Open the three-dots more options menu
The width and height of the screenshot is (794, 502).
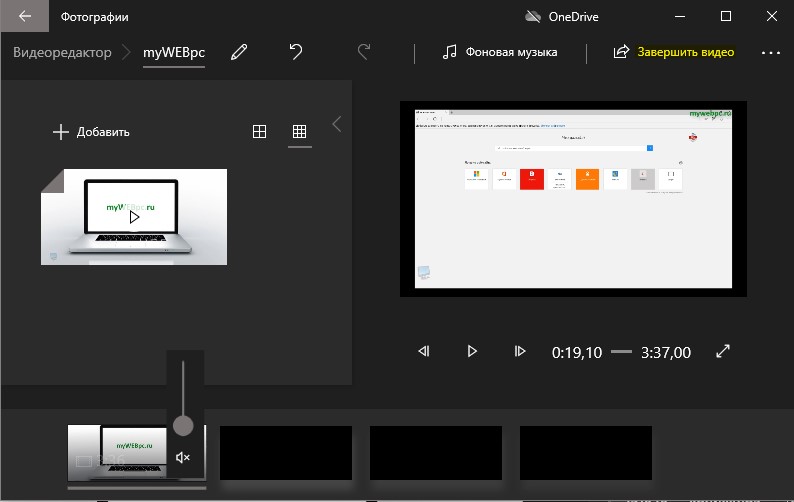point(771,53)
